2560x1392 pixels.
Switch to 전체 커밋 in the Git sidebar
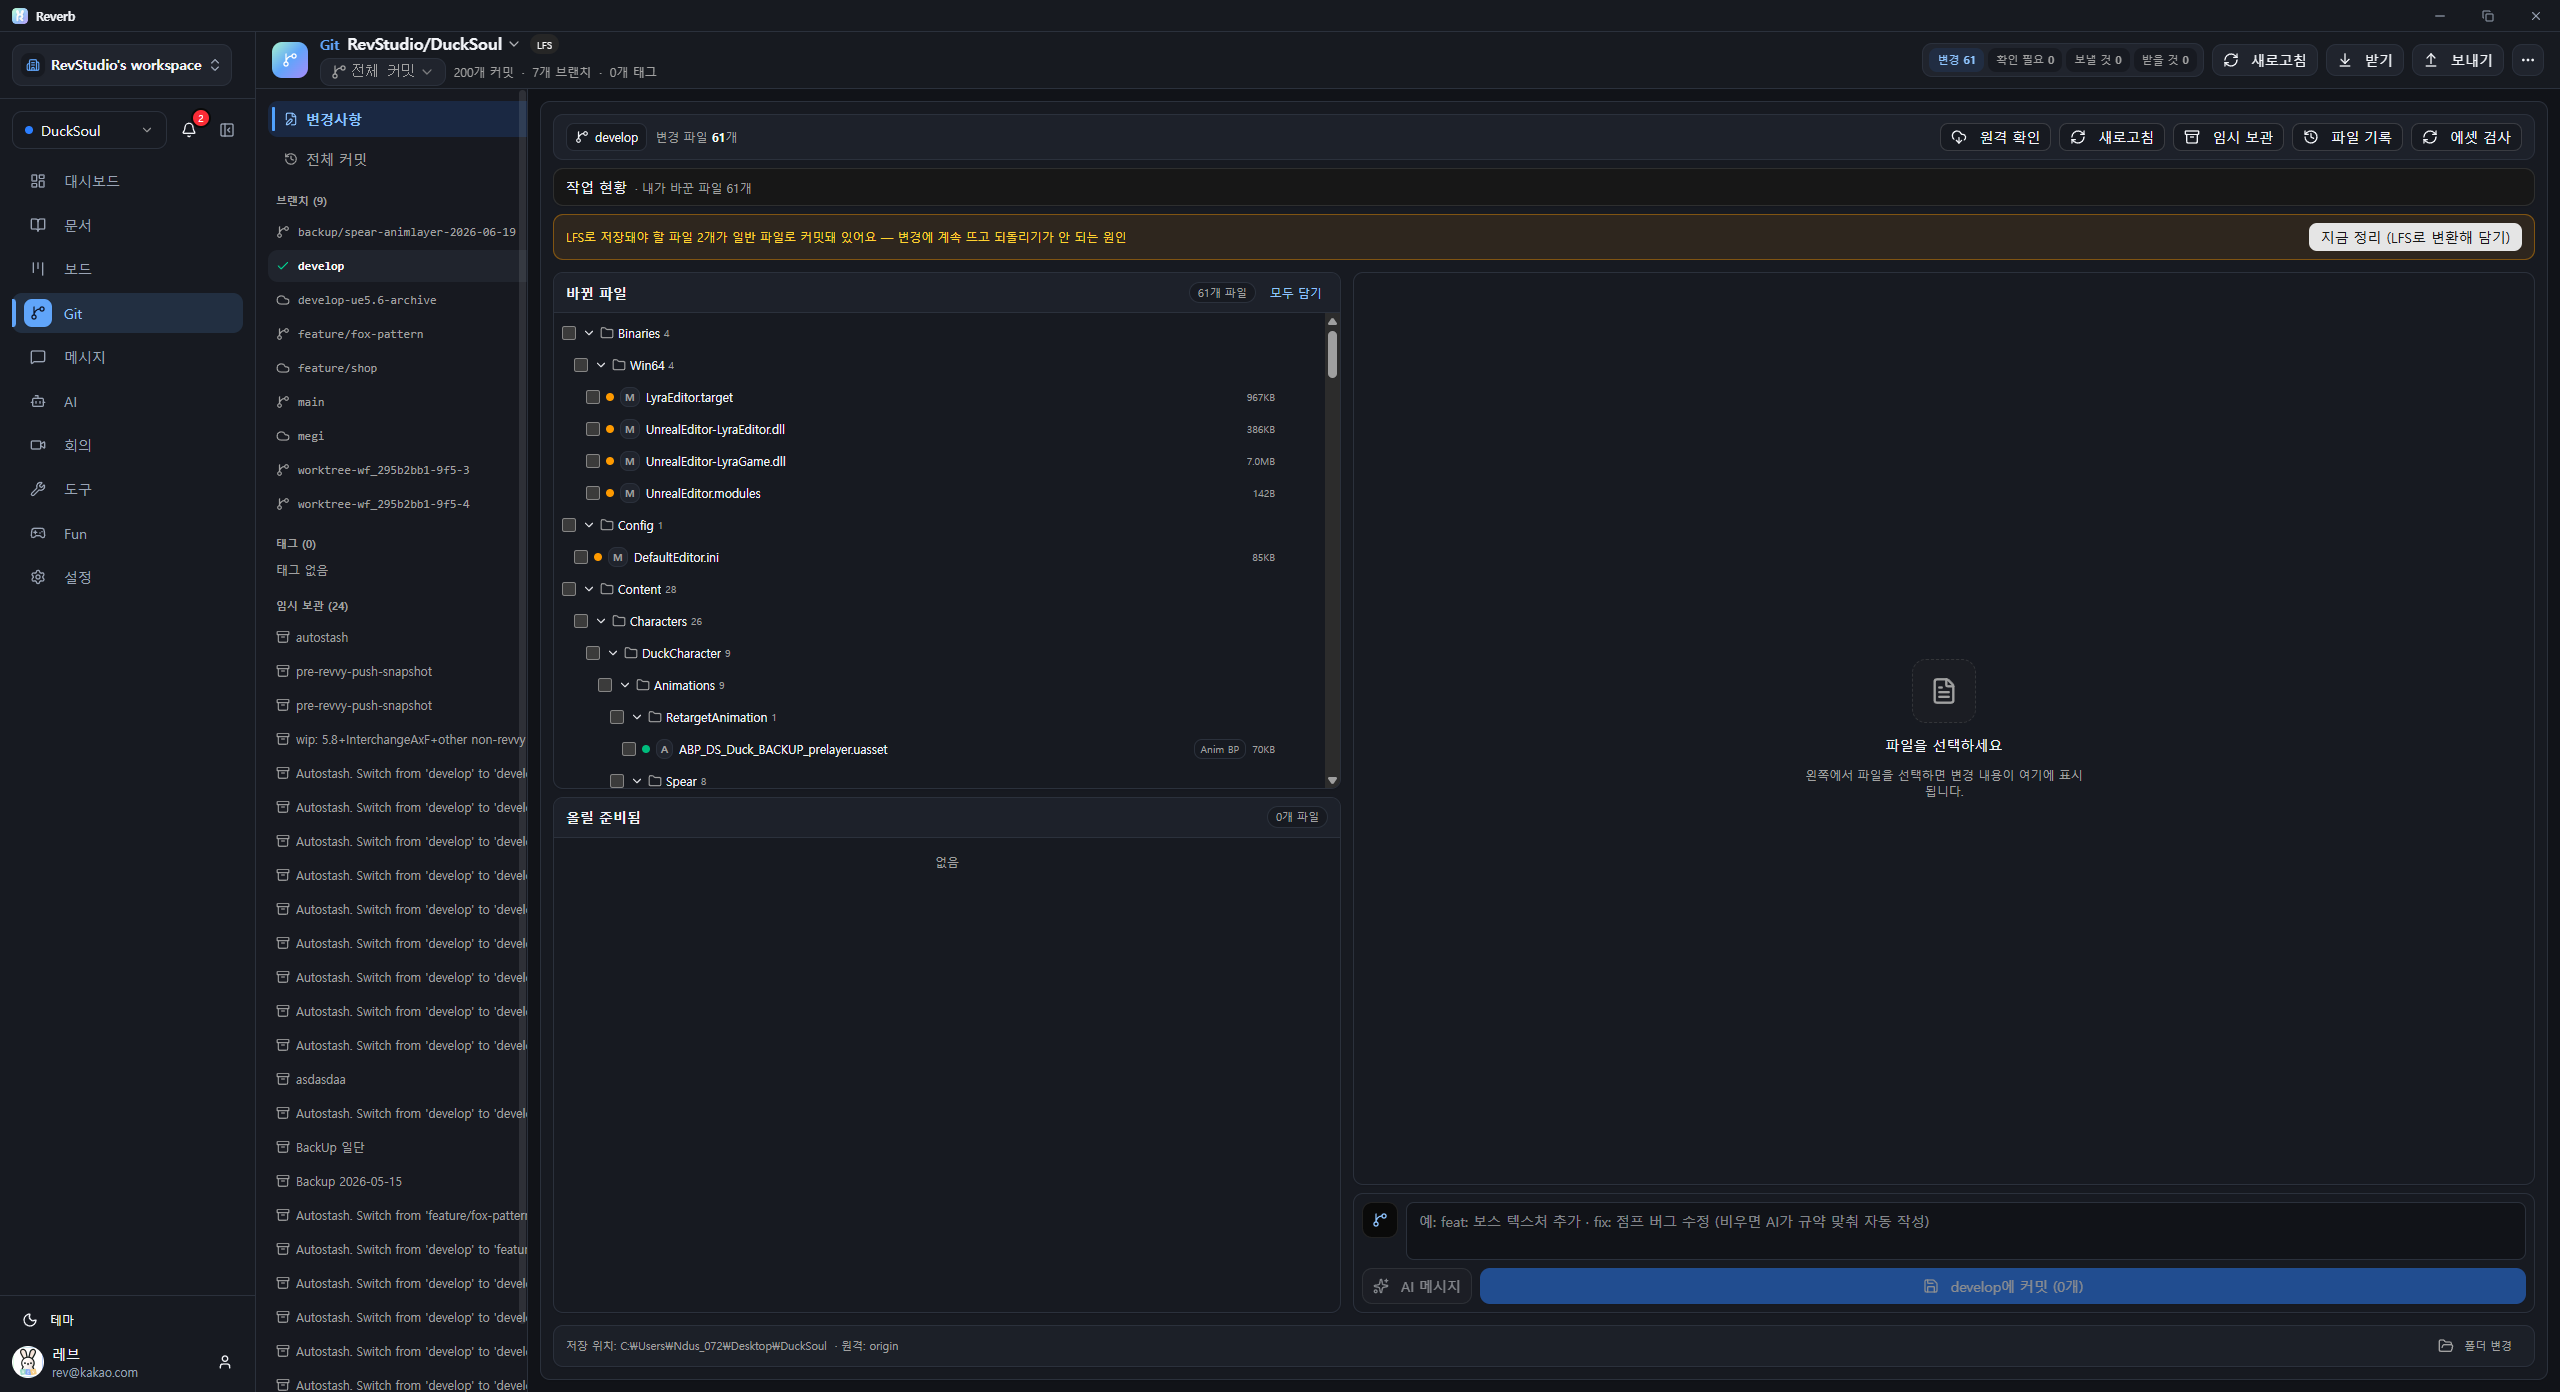click(398, 159)
